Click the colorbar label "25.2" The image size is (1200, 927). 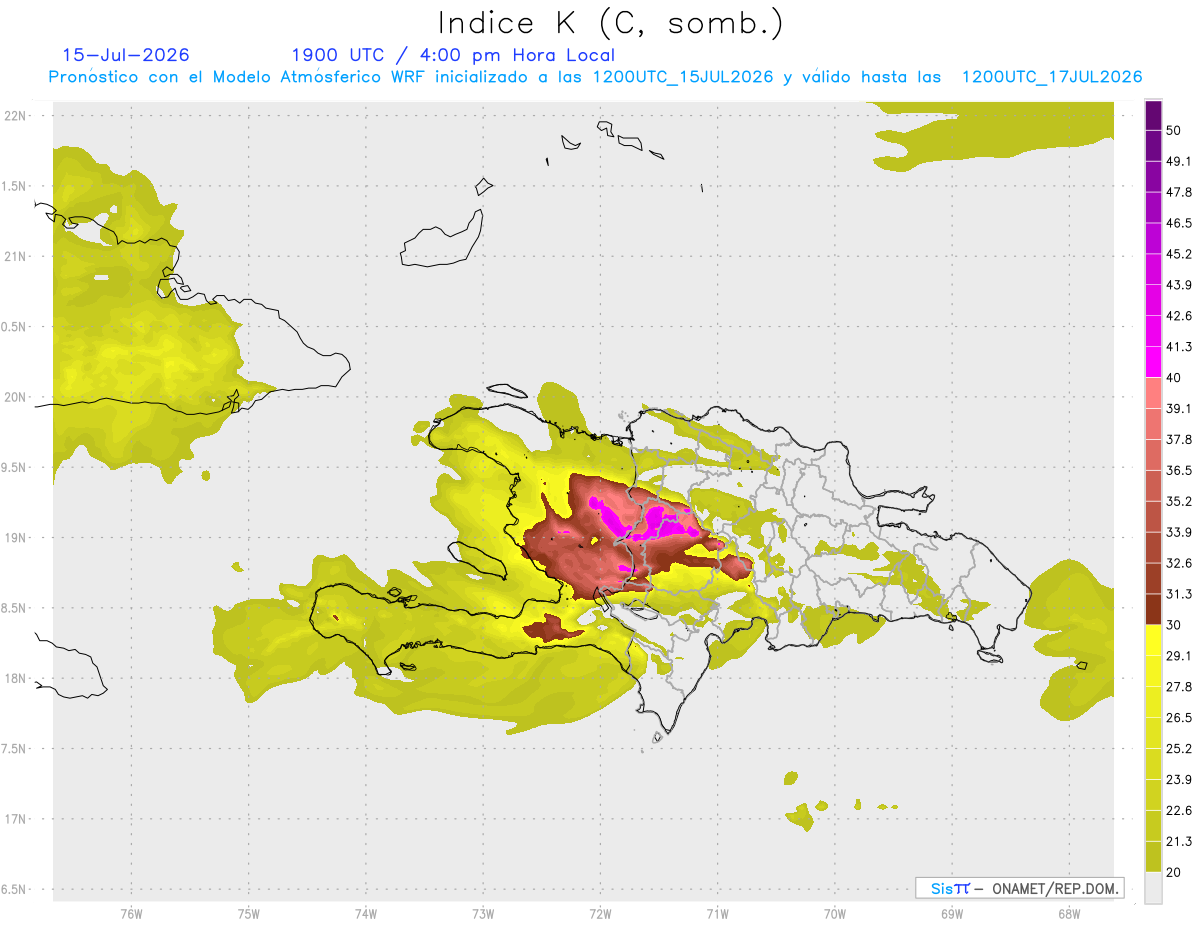[x=1178, y=748]
